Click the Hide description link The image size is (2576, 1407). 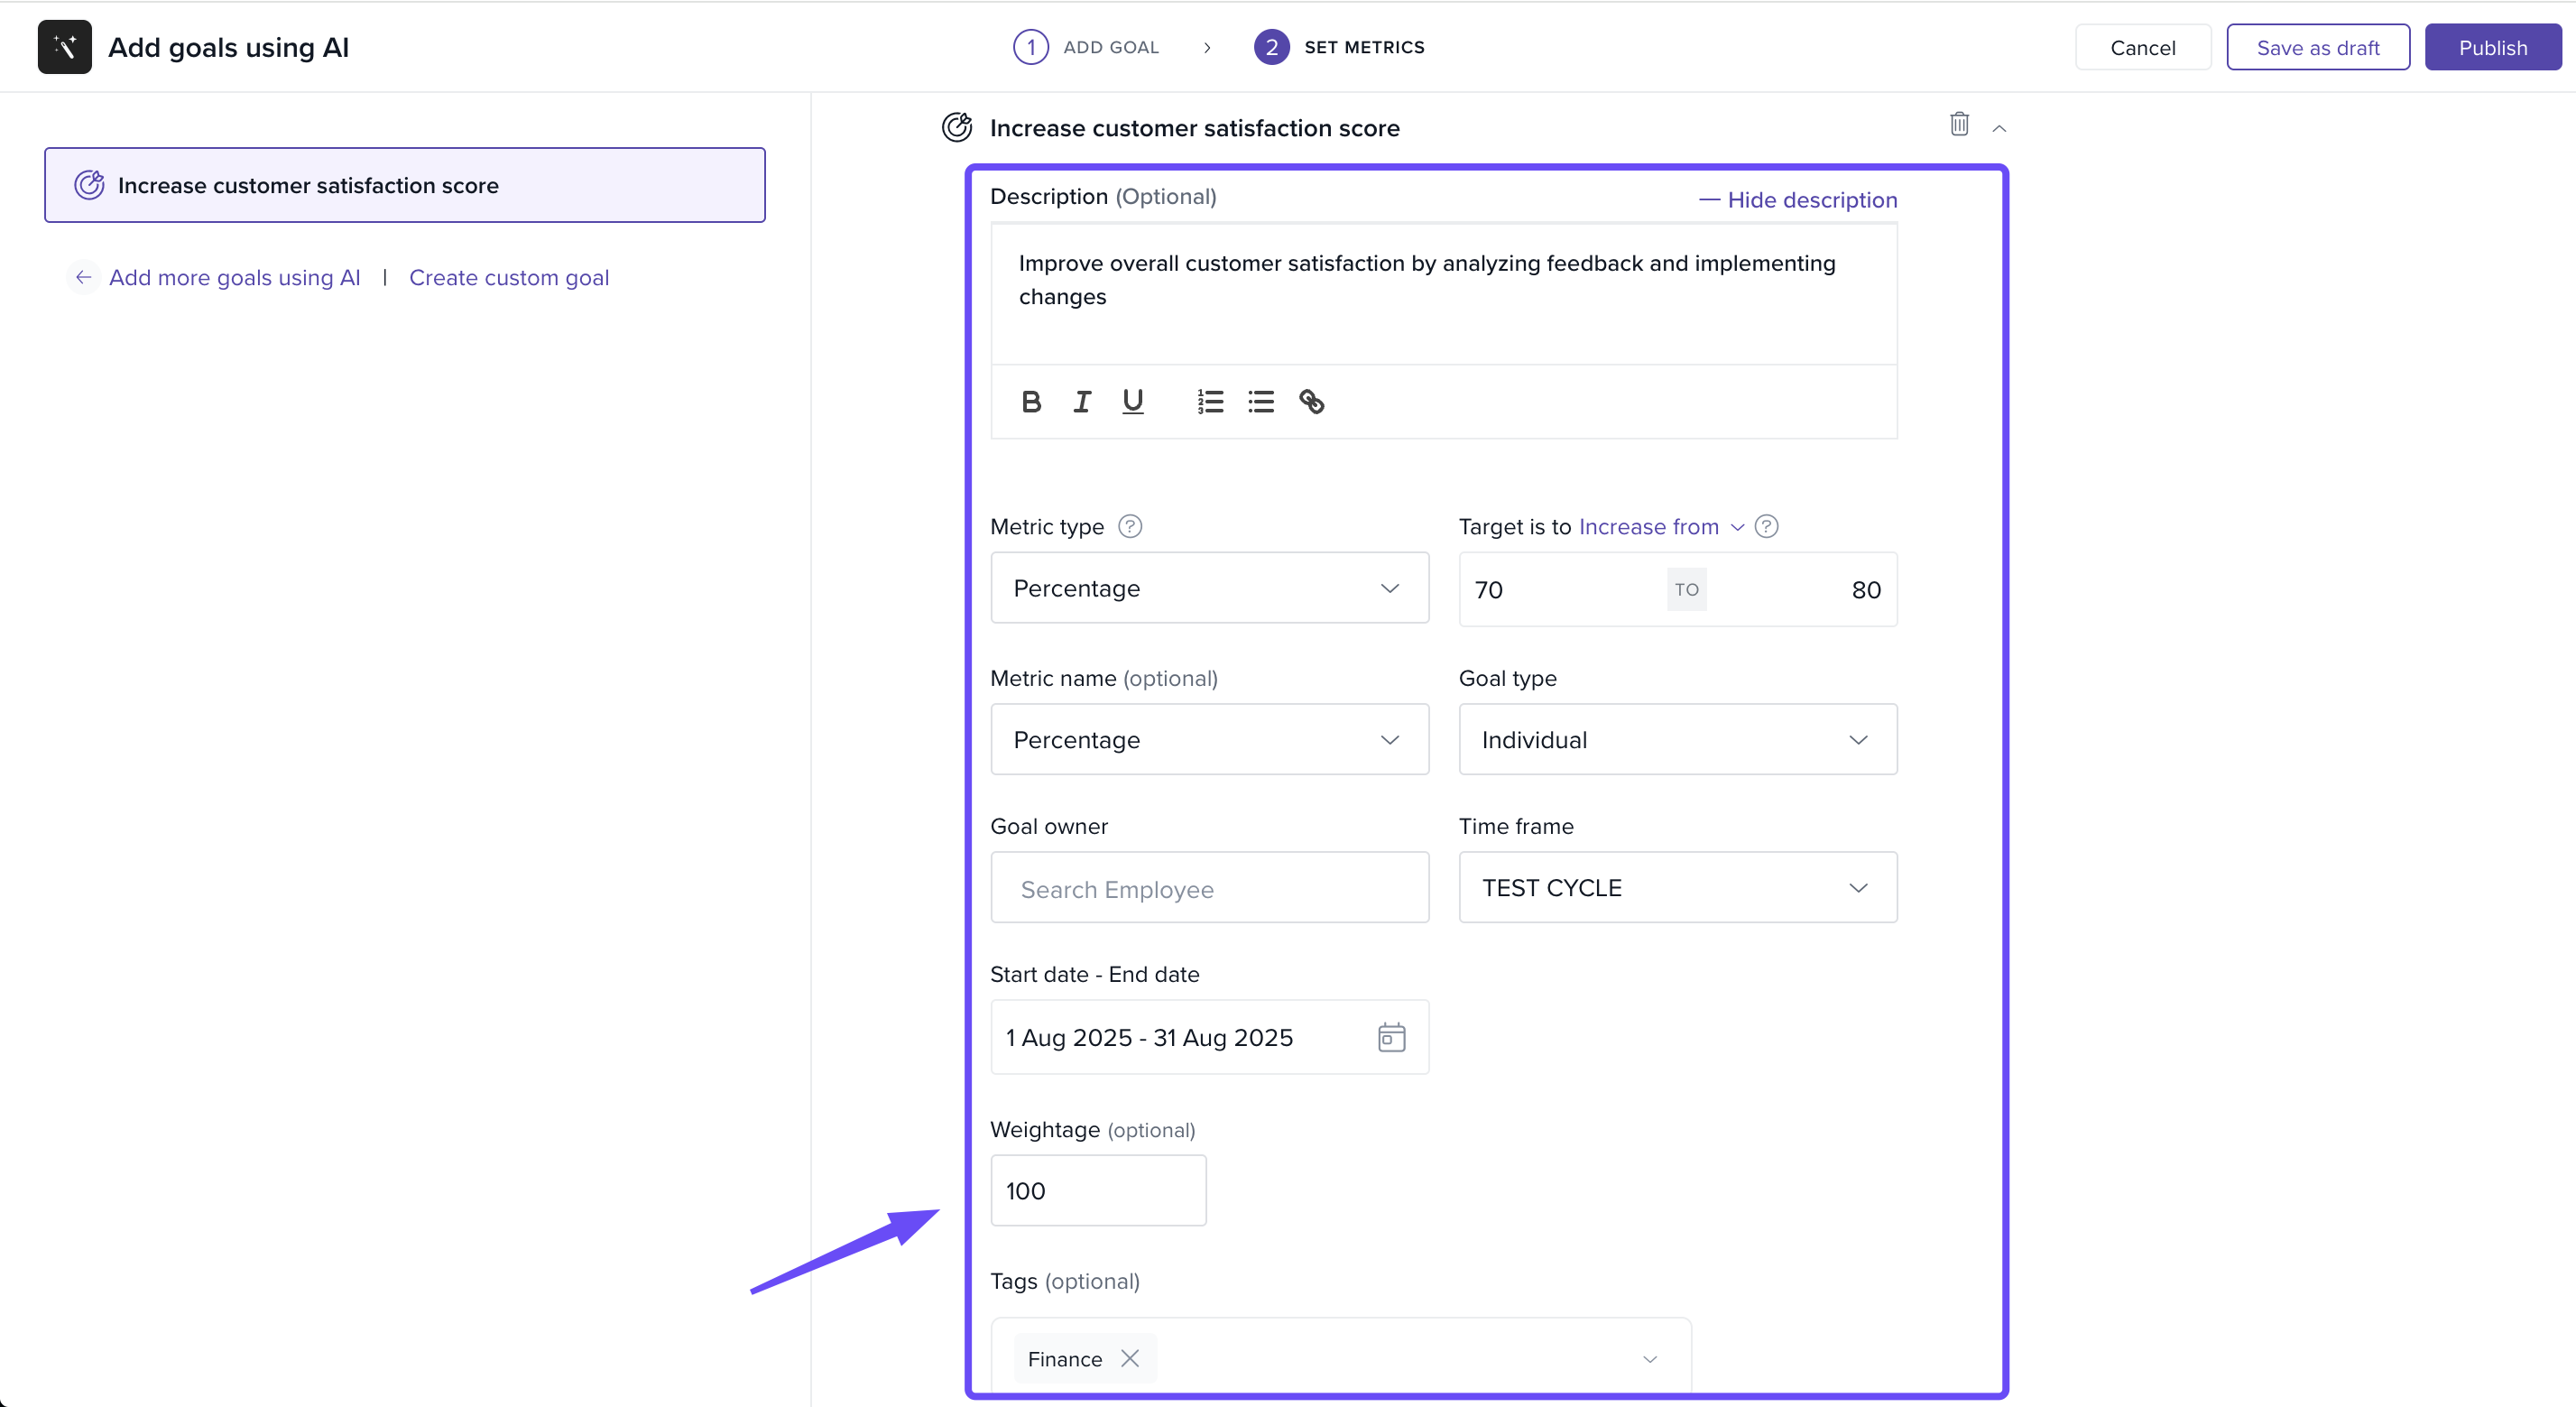(1798, 200)
